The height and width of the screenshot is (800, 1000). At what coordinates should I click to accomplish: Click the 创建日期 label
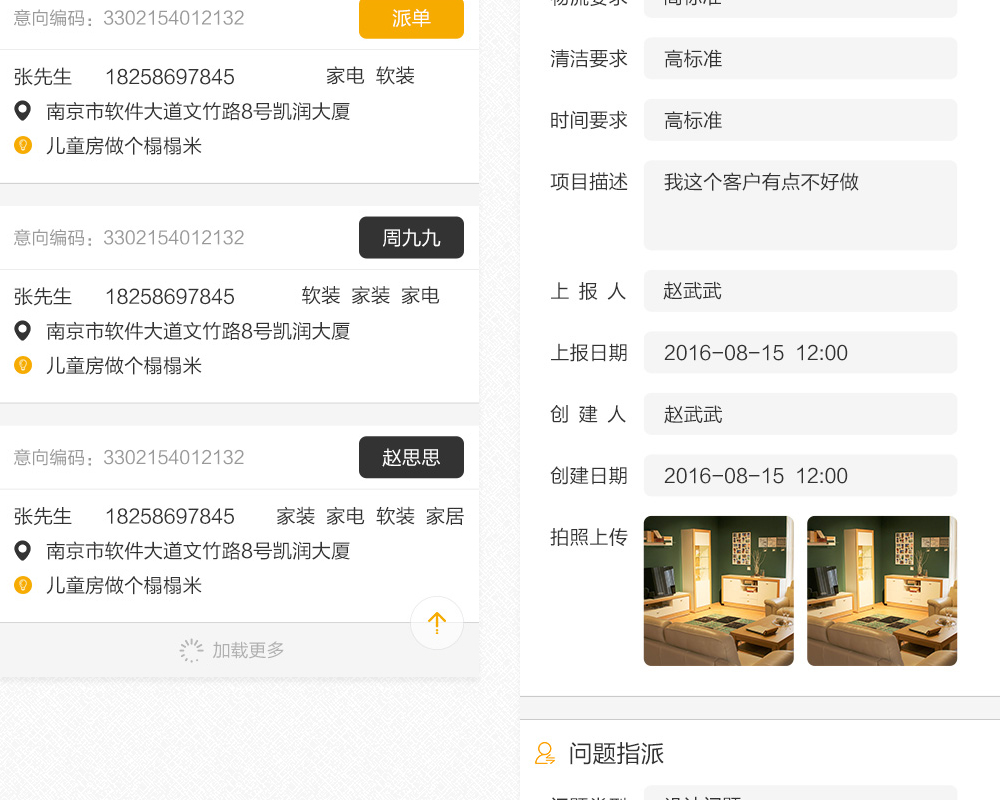tap(589, 475)
